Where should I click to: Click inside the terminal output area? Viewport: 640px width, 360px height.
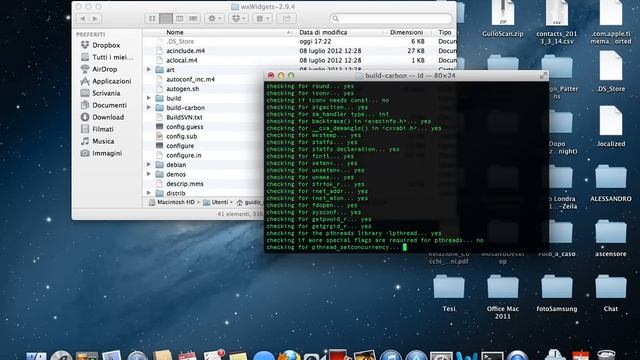pos(406,167)
